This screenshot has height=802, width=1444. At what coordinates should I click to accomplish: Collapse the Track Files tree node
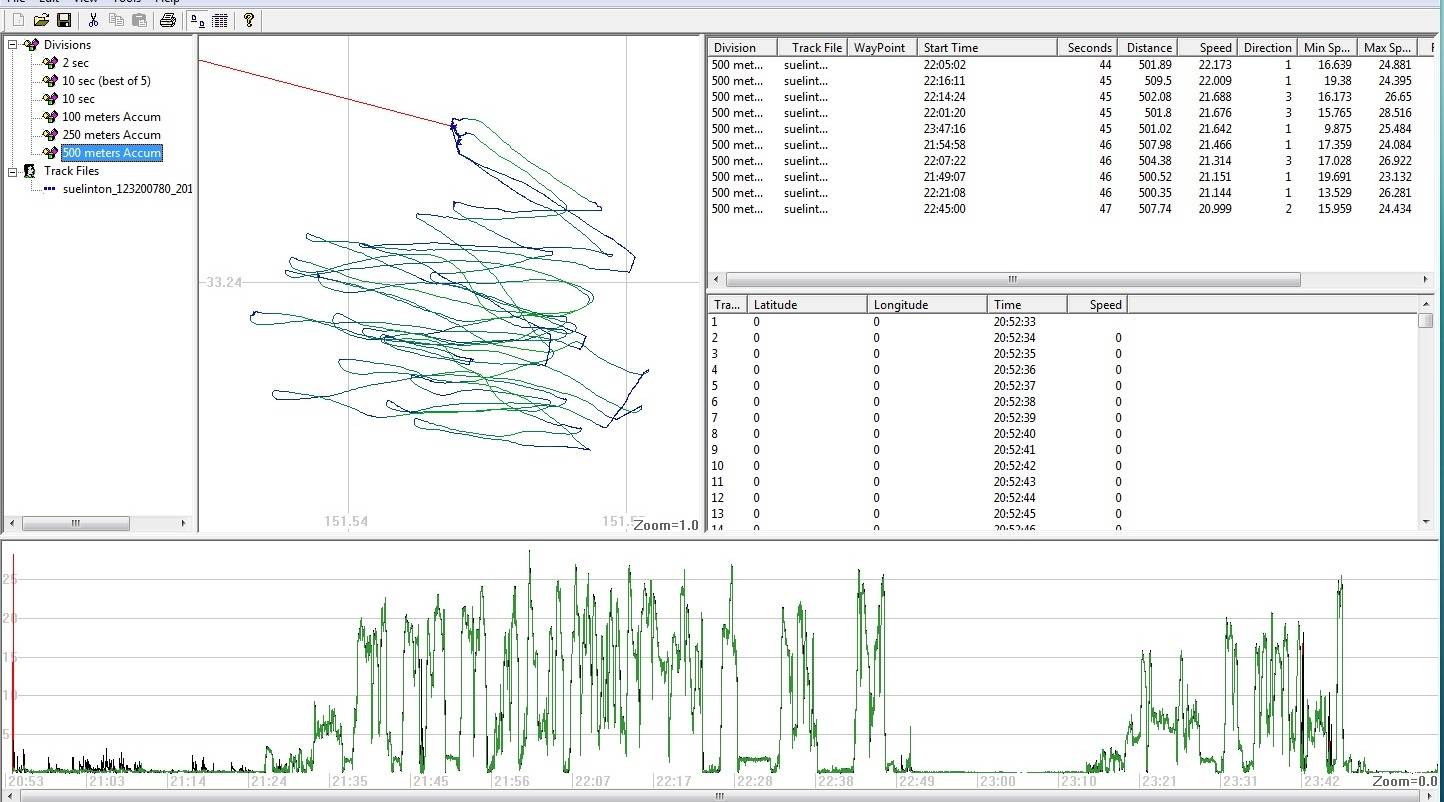point(13,171)
